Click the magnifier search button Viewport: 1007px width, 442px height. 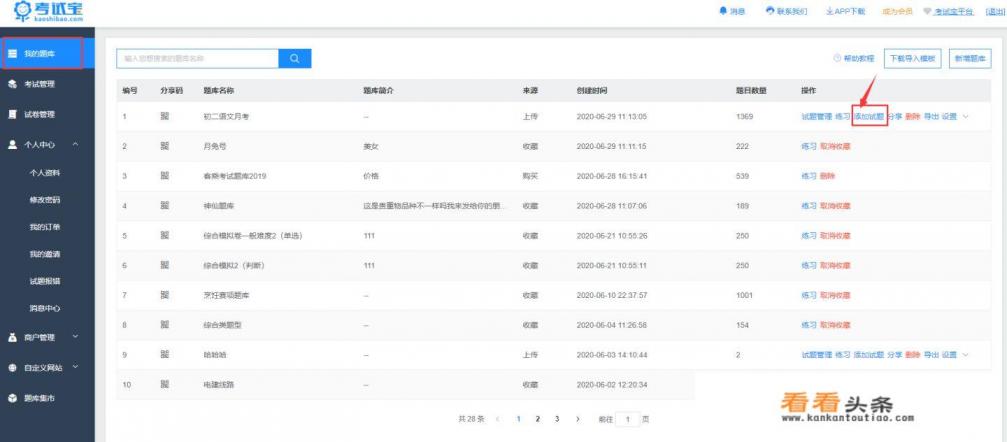point(295,58)
